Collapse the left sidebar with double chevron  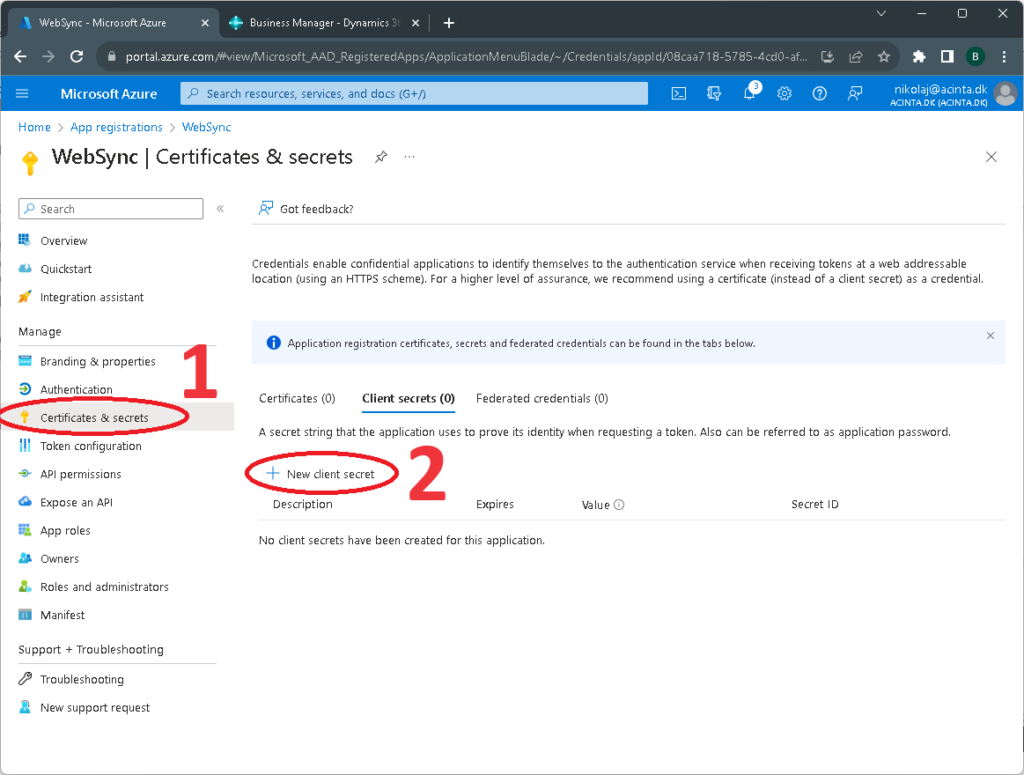click(x=220, y=208)
